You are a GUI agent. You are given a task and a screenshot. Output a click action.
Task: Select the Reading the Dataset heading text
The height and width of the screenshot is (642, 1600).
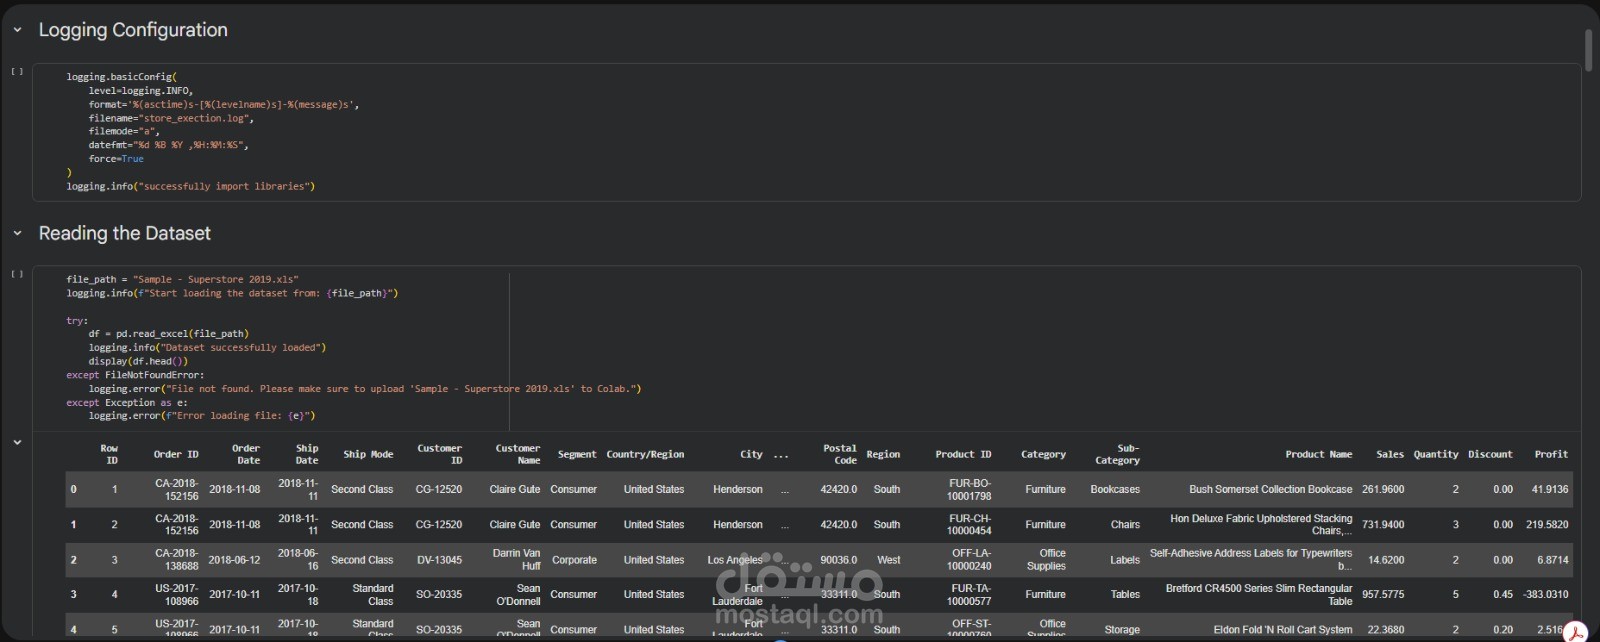(125, 233)
